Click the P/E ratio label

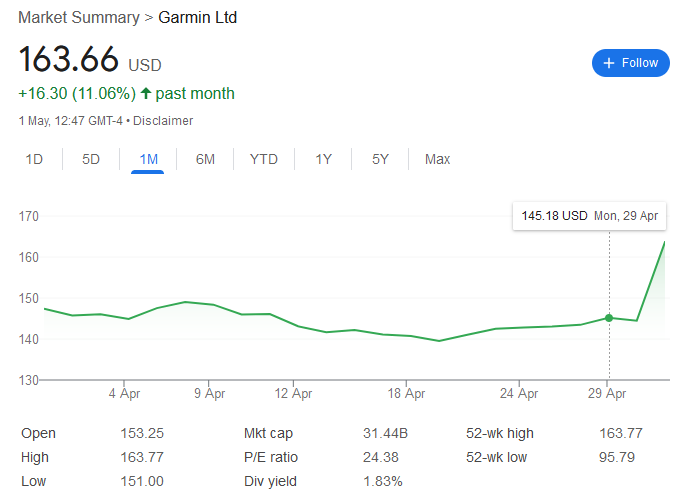click(271, 457)
